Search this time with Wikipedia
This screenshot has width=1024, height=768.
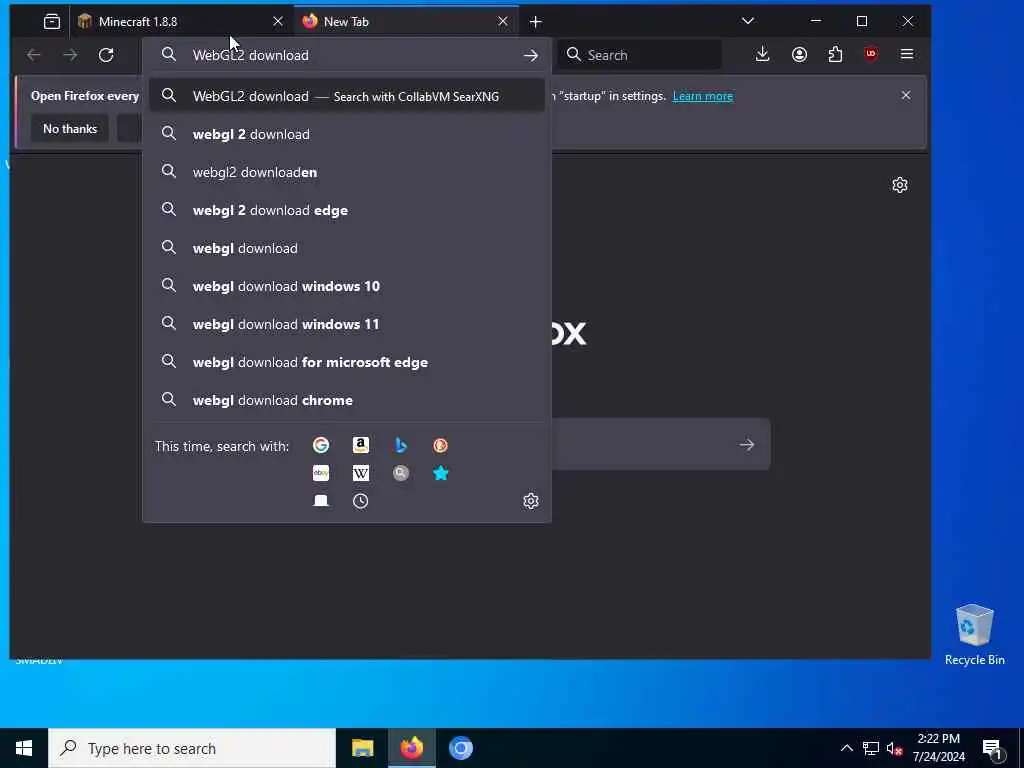[x=360, y=473]
